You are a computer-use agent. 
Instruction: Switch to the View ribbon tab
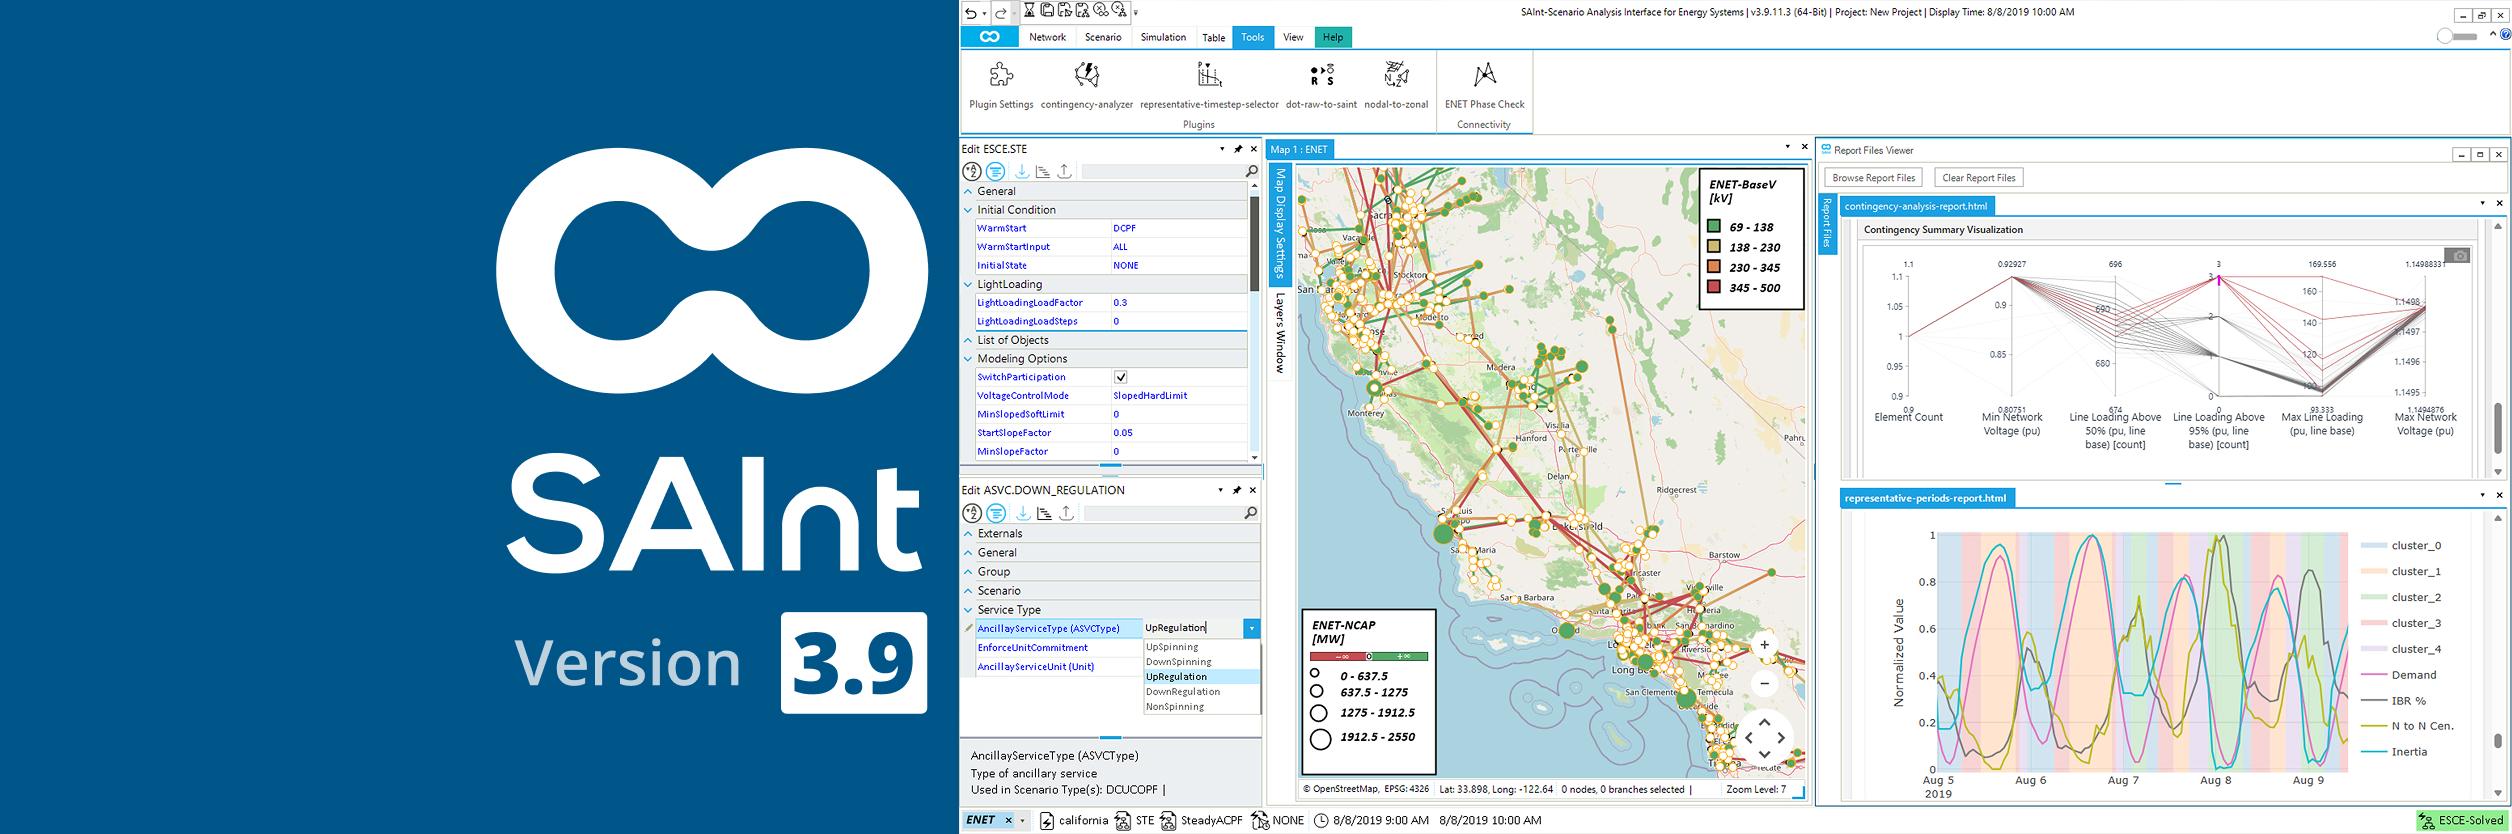(x=1293, y=37)
